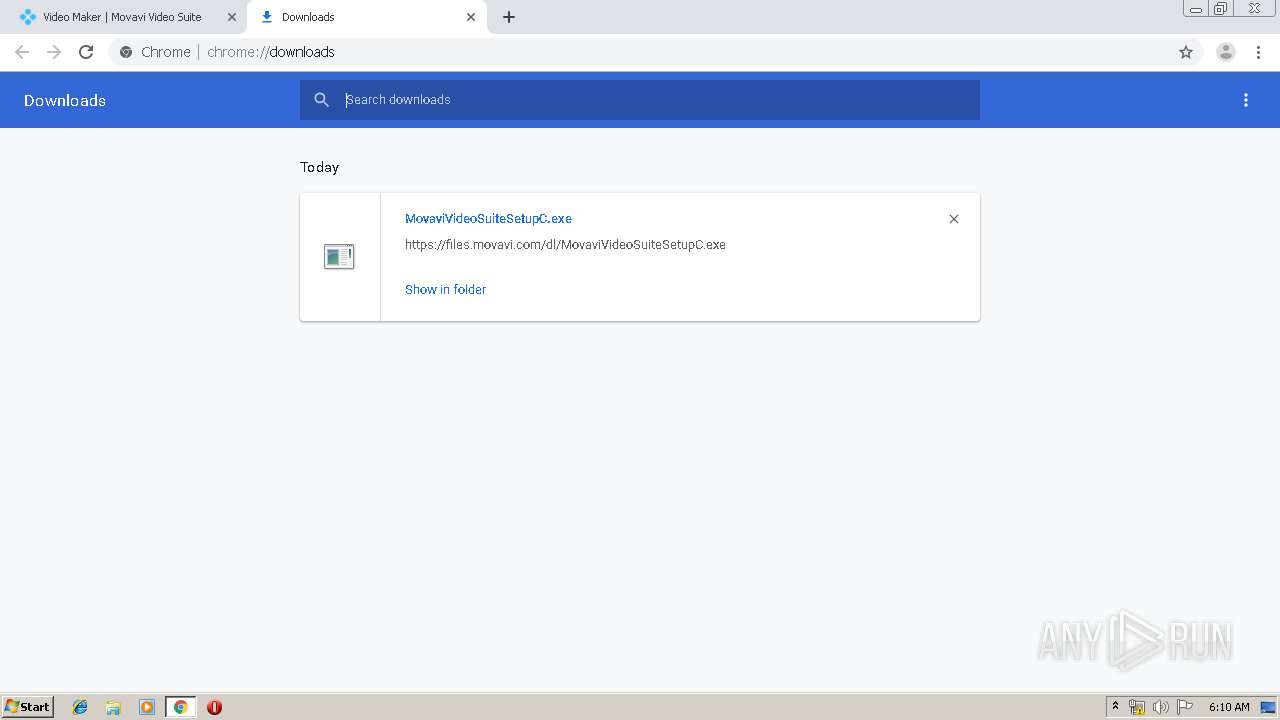Go back with the browser back arrow
This screenshot has width=1280, height=720.
click(x=22, y=52)
